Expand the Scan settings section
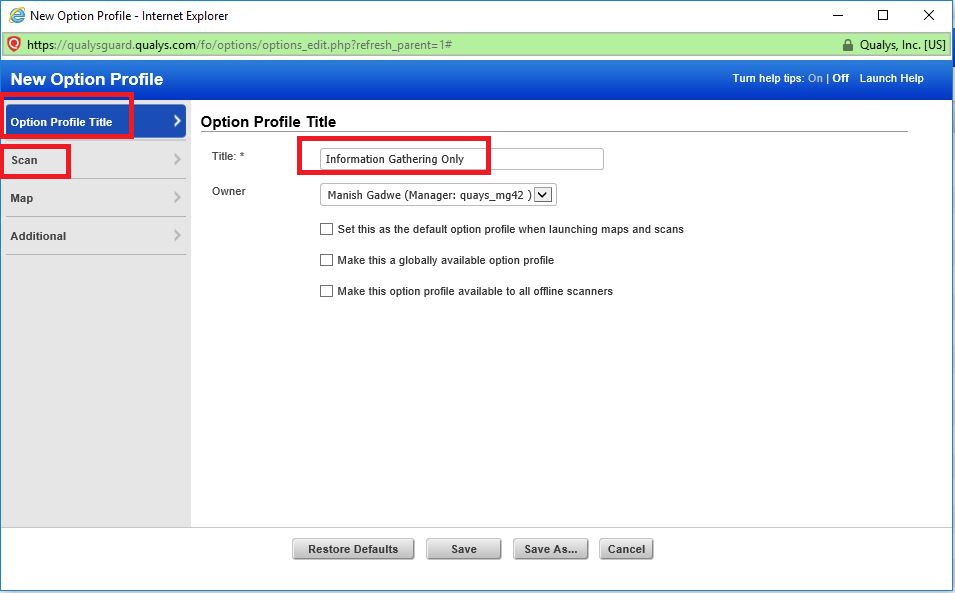955x593 pixels. (x=60, y=160)
